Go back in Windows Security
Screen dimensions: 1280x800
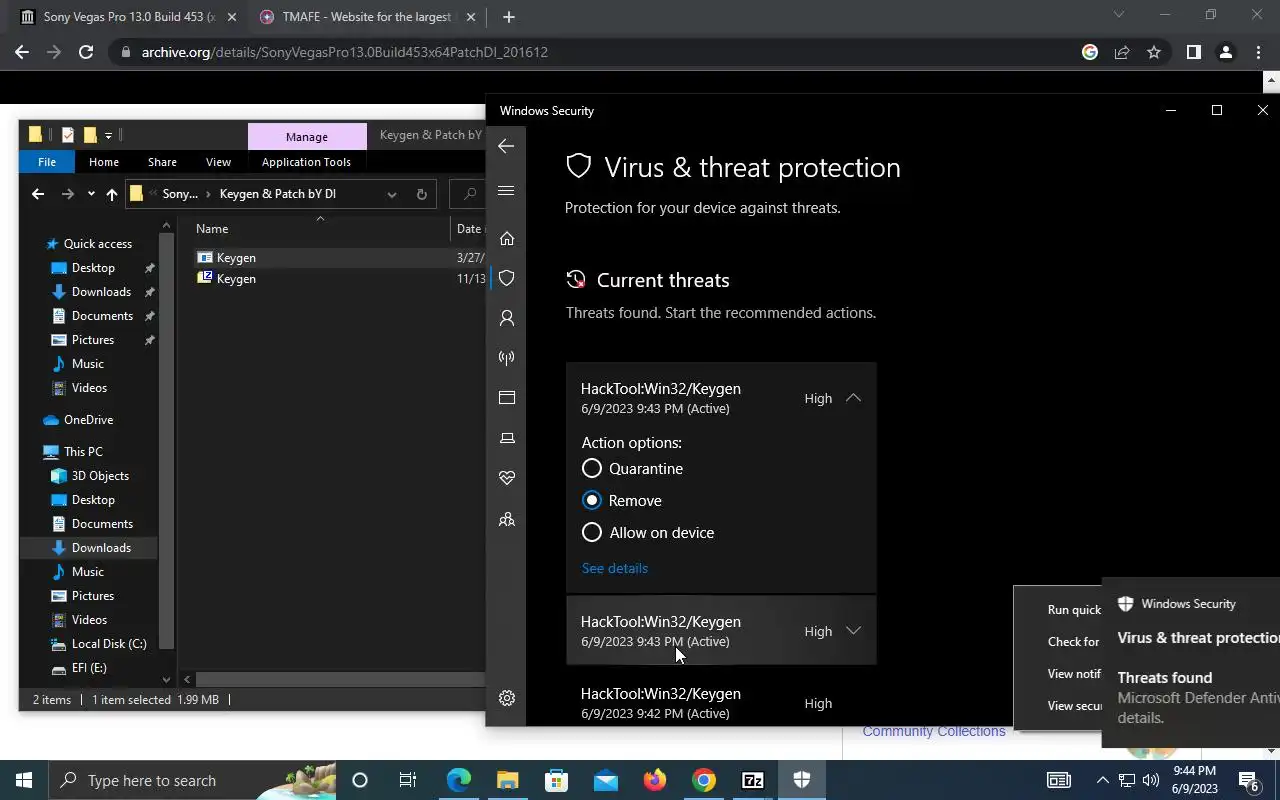tap(506, 146)
